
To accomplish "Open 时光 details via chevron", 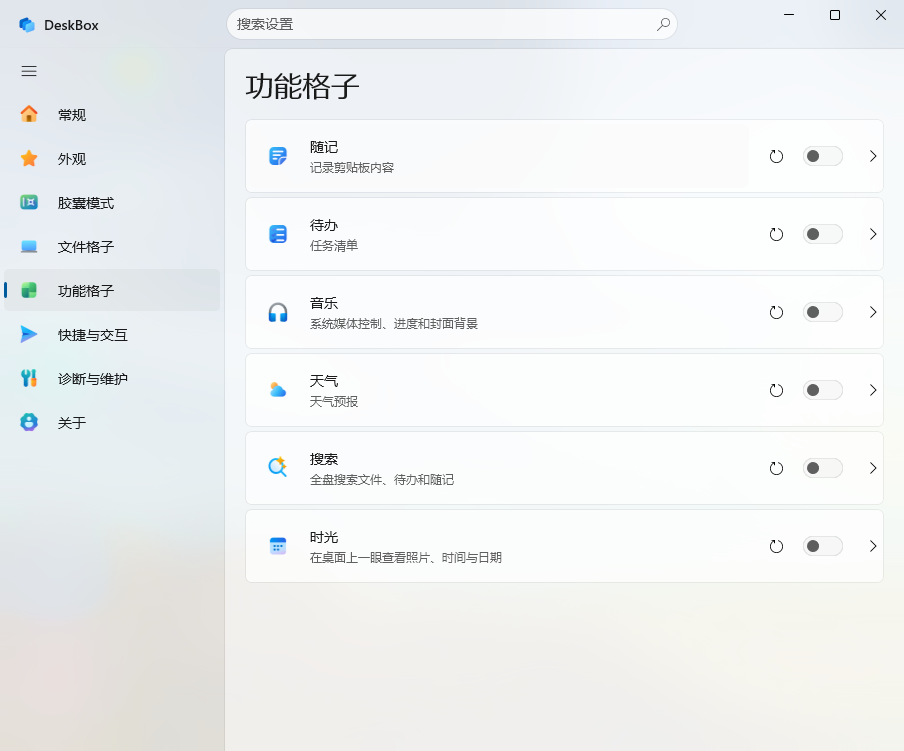I will (x=873, y=546).
